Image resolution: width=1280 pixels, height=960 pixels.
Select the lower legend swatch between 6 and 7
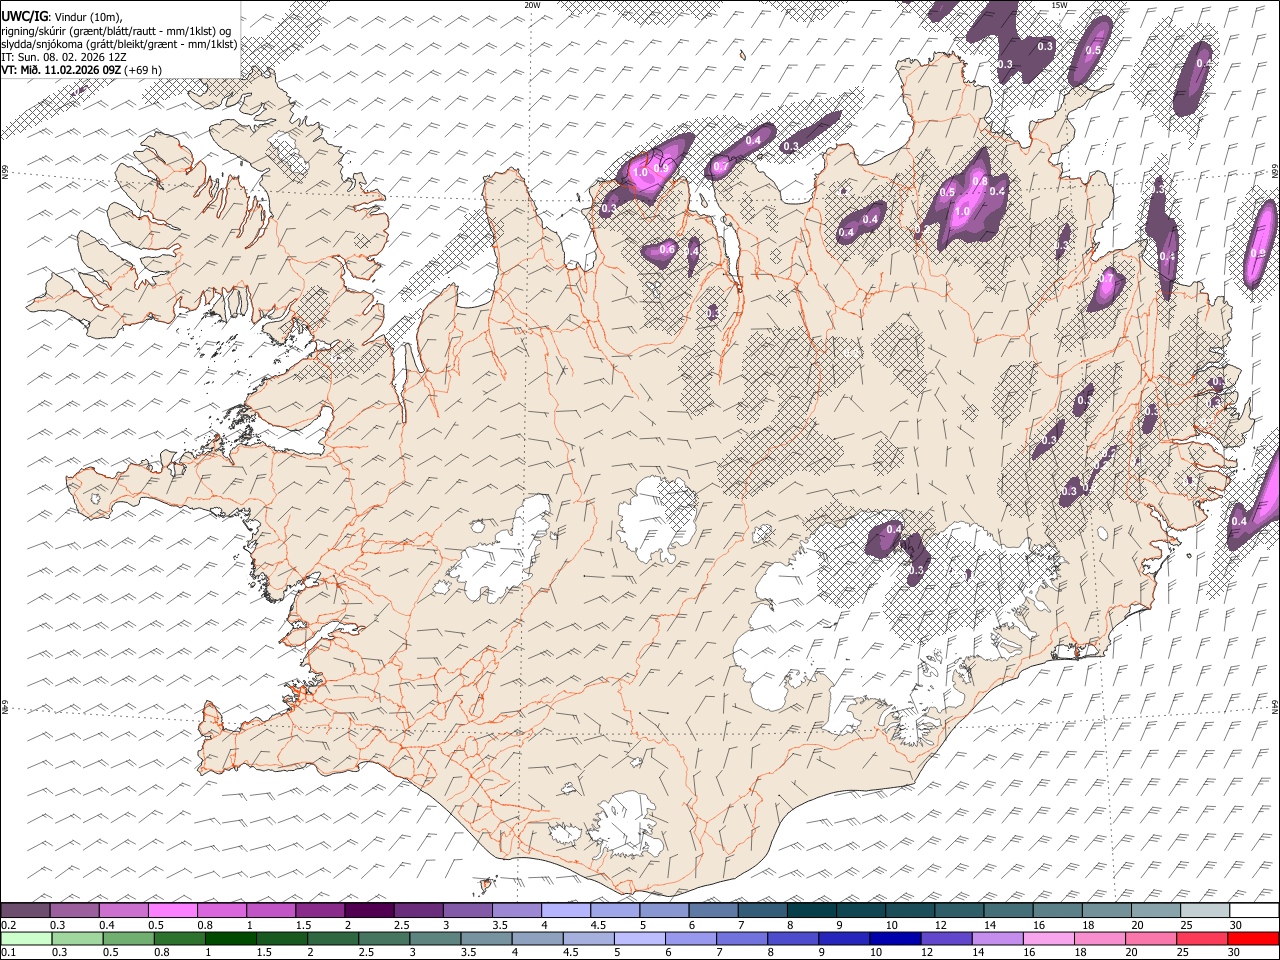click(x=691, y=938)
